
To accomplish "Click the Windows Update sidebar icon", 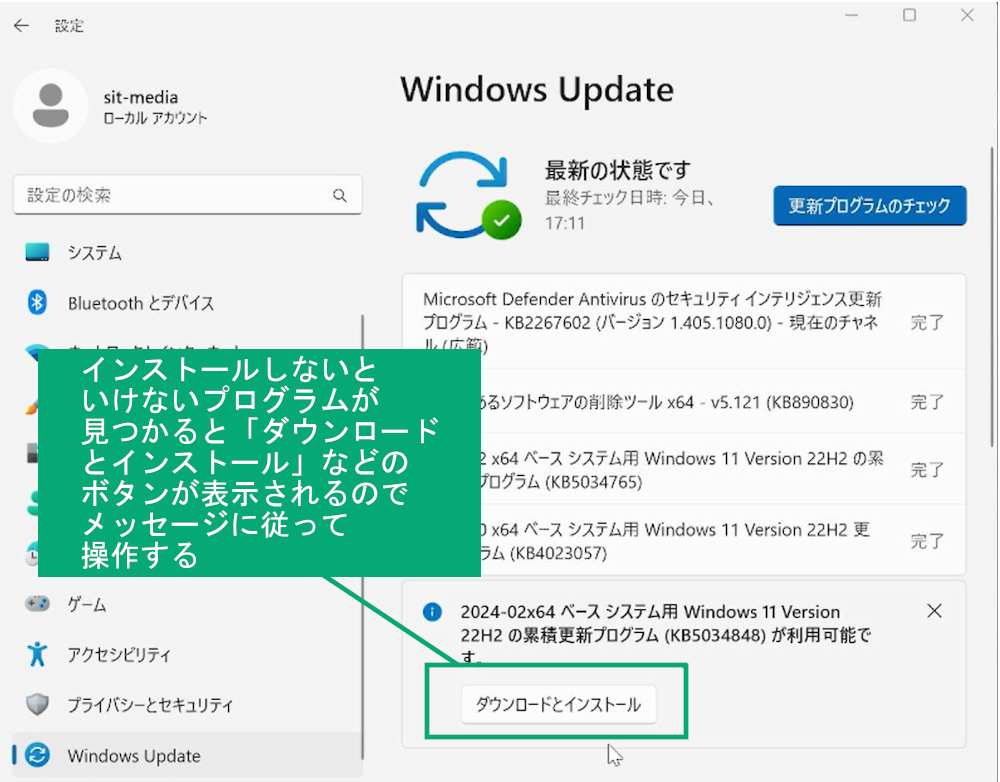I will pyautogui.click(x=37, y=755).
